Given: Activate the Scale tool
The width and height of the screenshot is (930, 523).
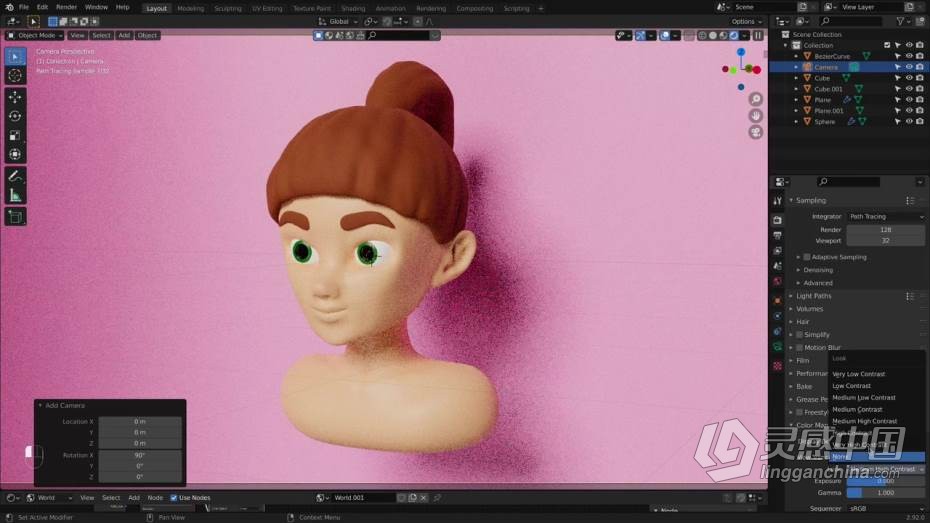Looking at the screenshot, I should tap(15, 135).
